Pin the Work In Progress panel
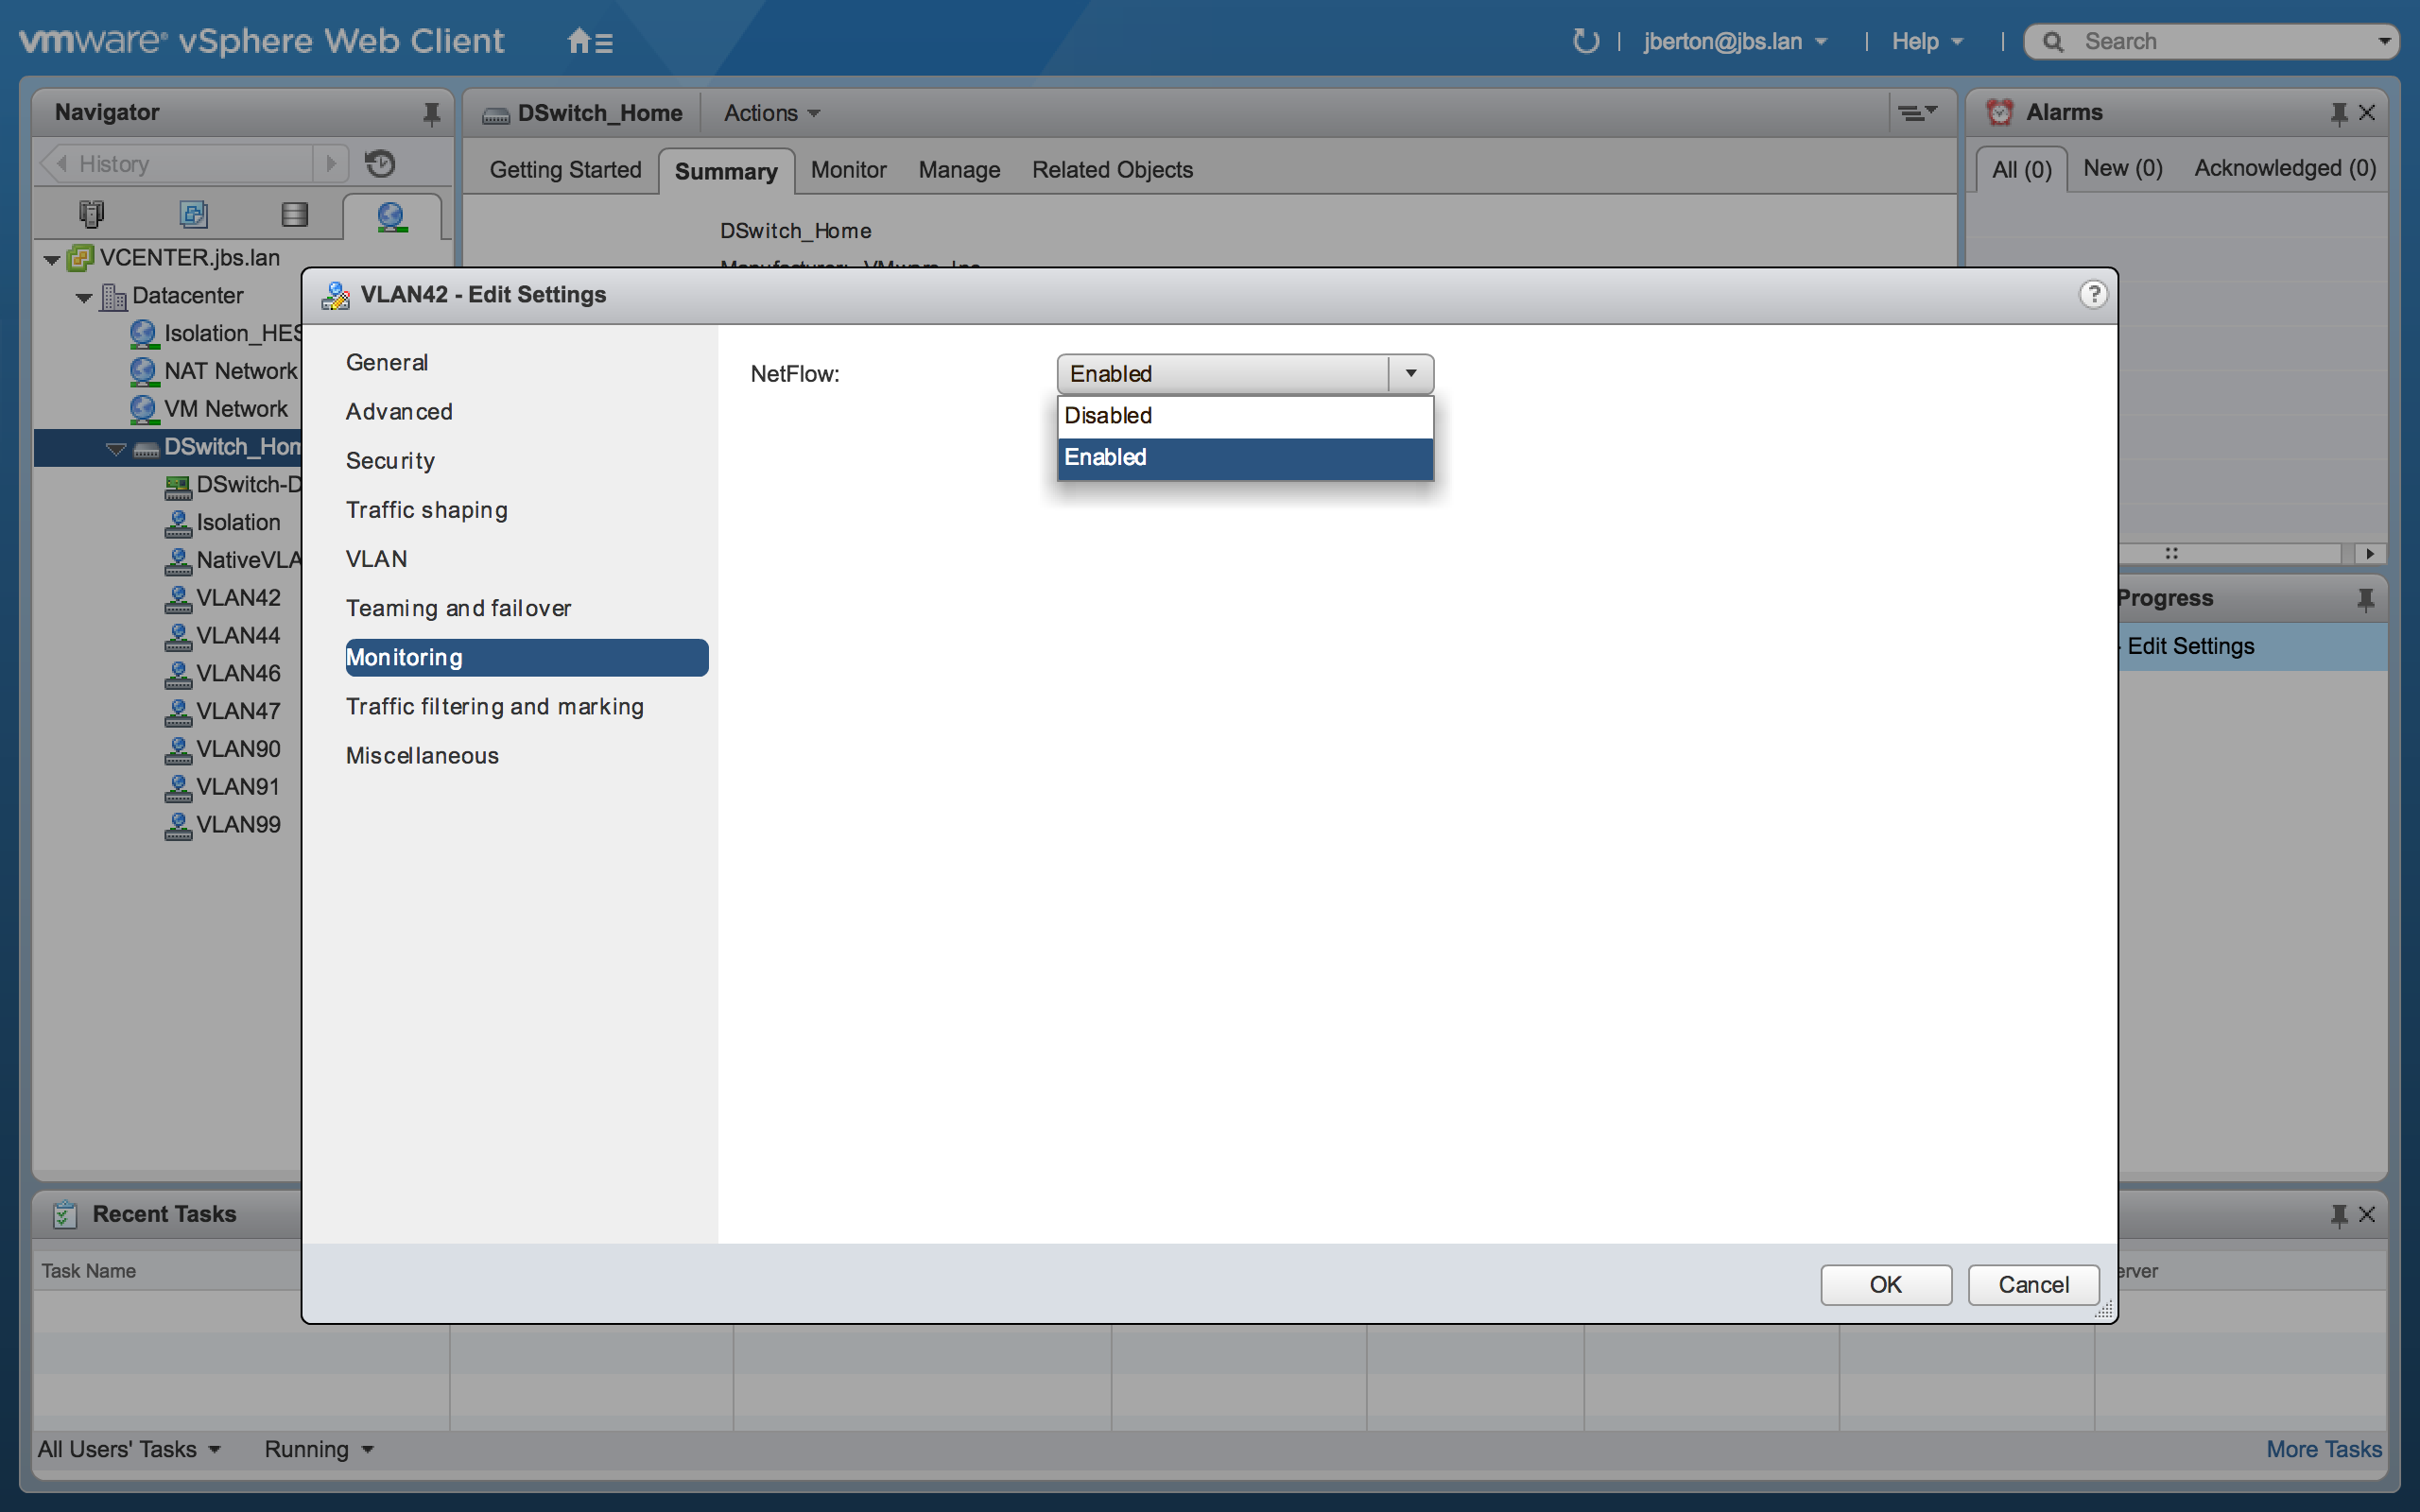Screen dimensions: 2420x1512 pos(2365,599)
